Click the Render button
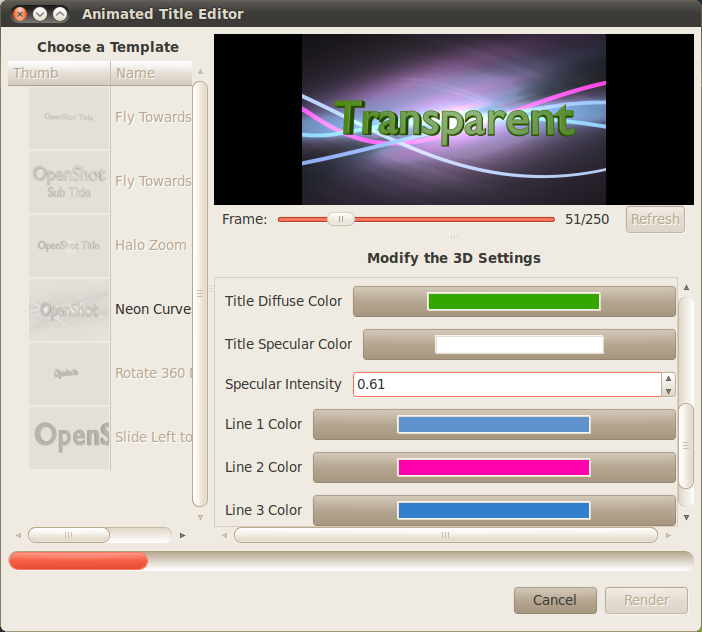Image resolution: width=702 pixels, height=632 pixels. coord(646,600)
